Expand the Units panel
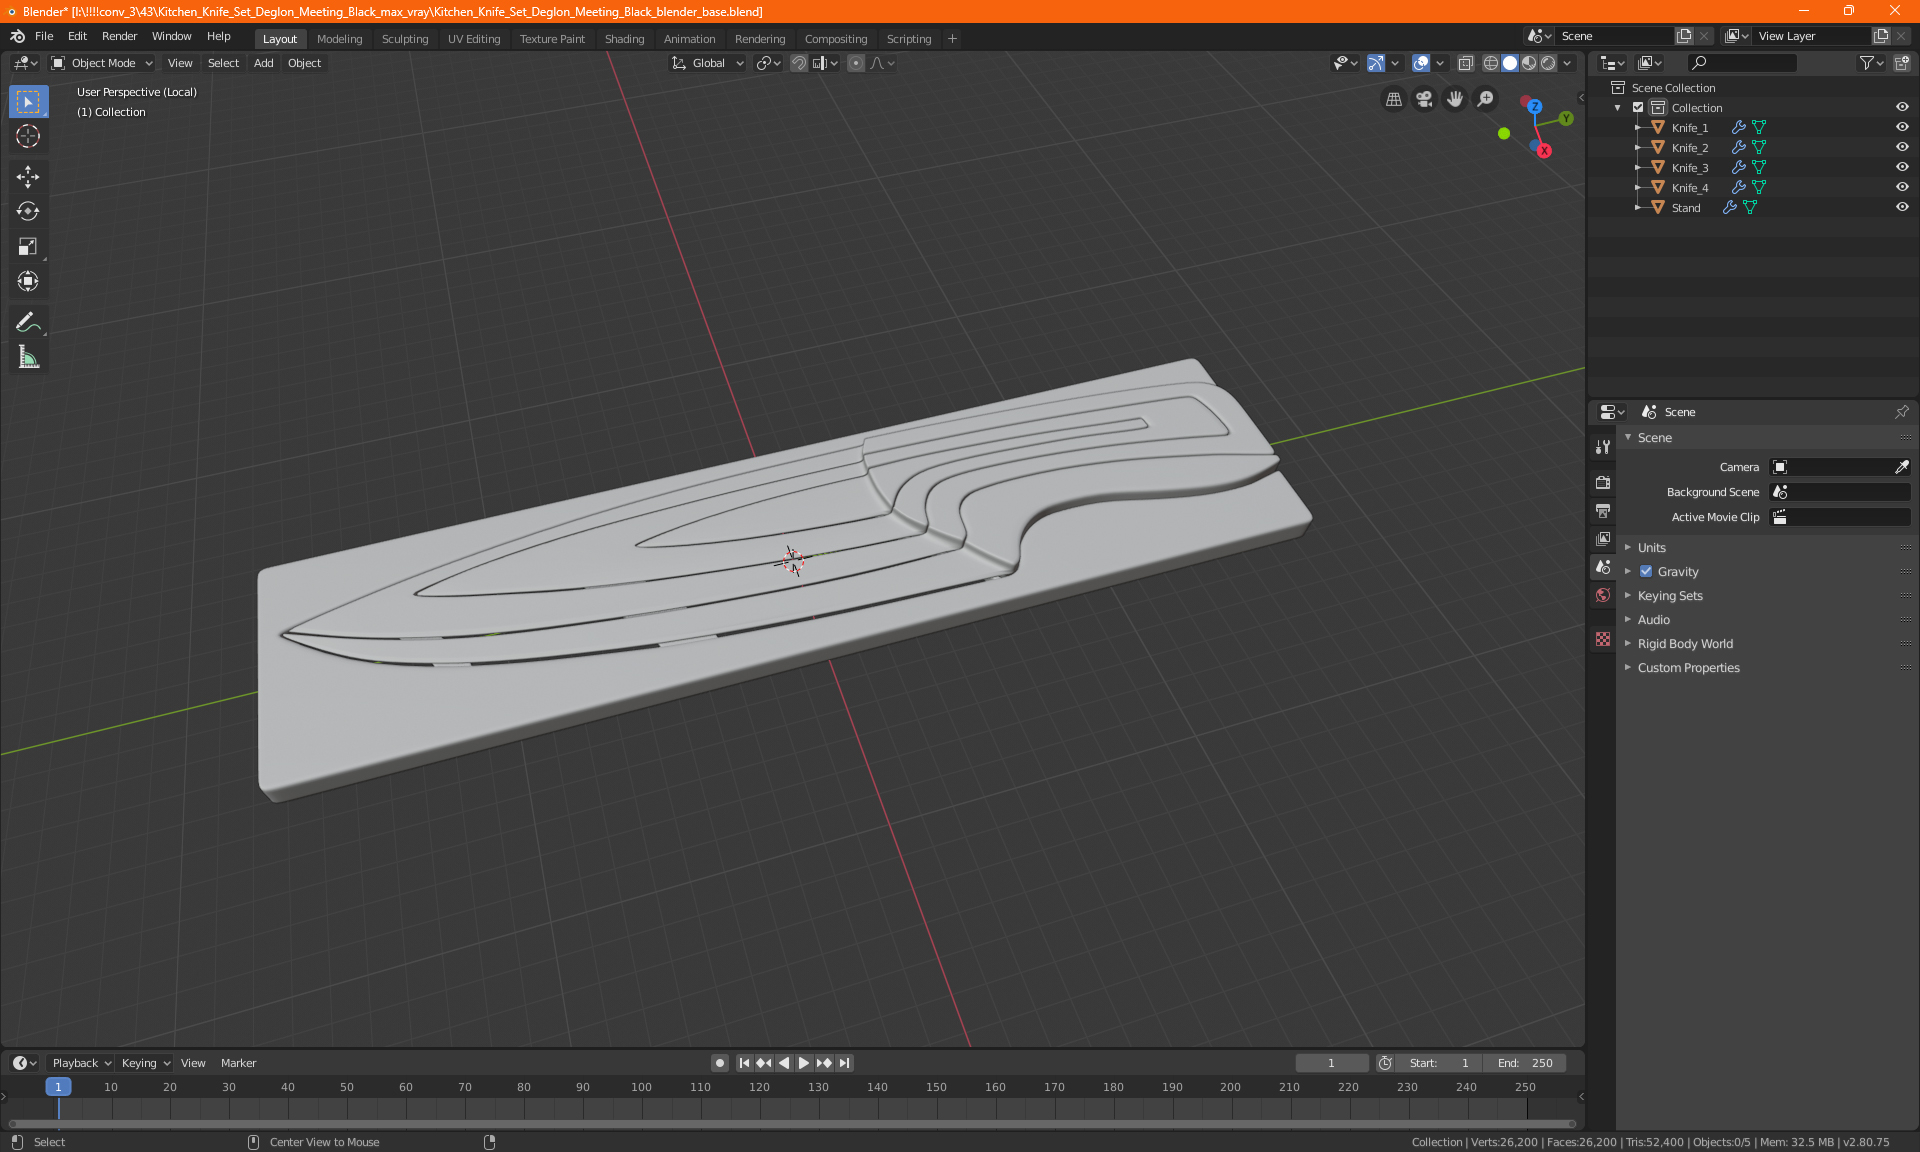 pyautogui.click(x=1652, y=548)
